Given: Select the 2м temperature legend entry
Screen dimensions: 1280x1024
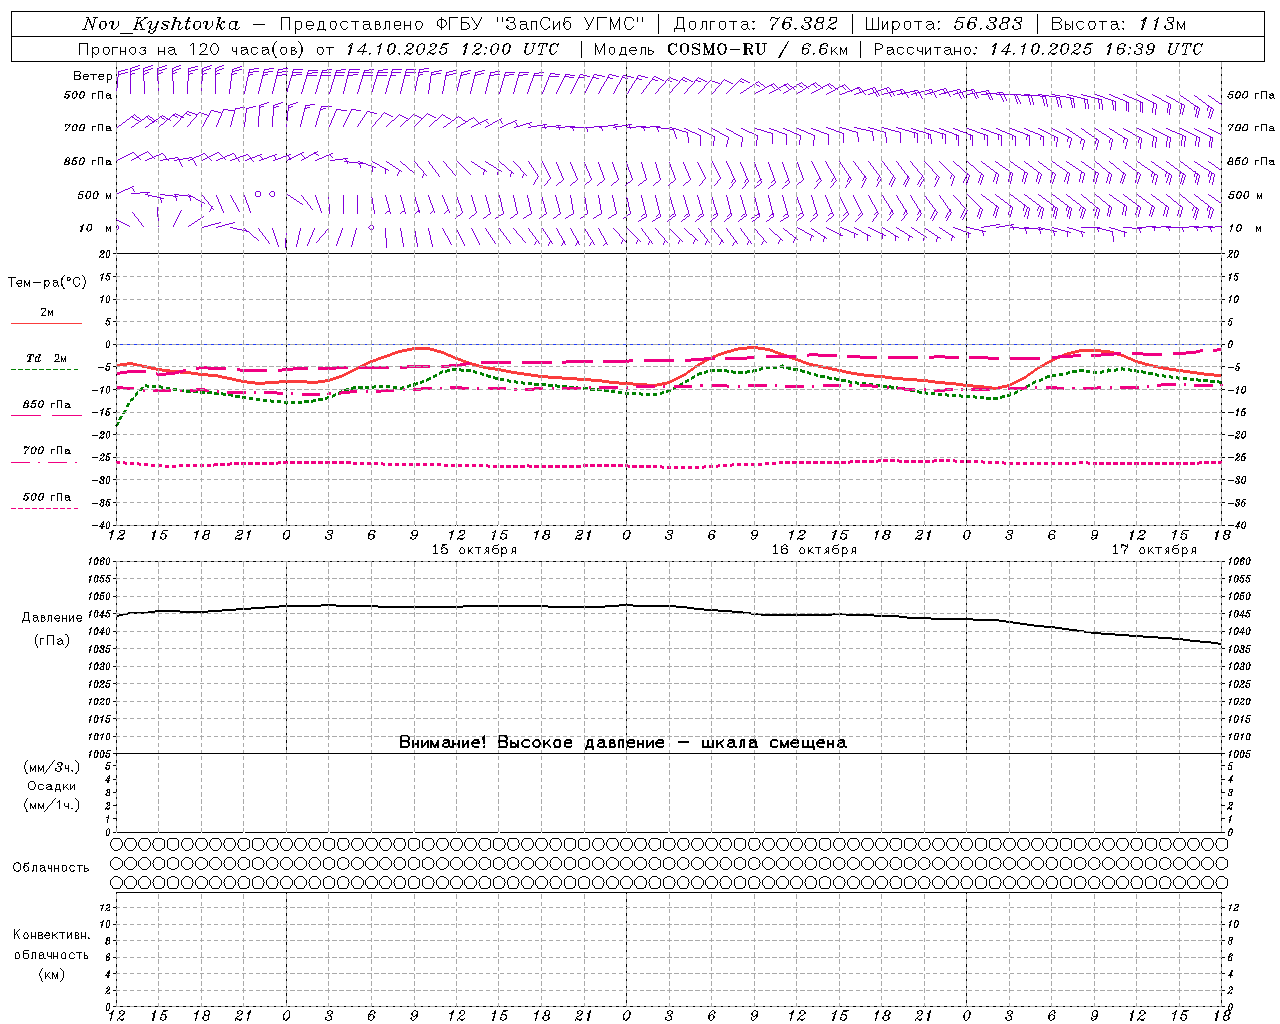Looking at the screenshot, I should coord(47,312).
